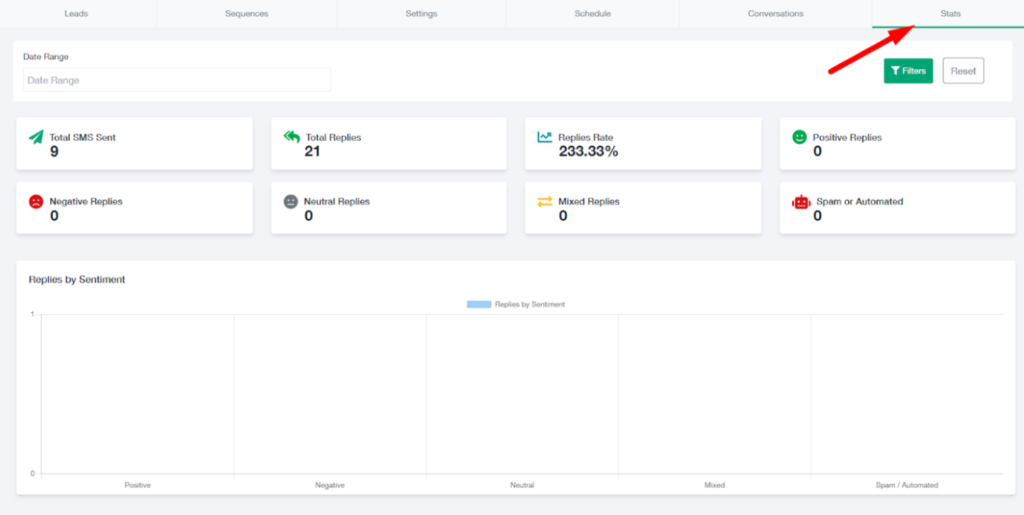Image resolution: width=1024 pixels, height=515 pixels.
Task: Click the red sad face Negative Replies icon
Action: (x=36, y=201)
